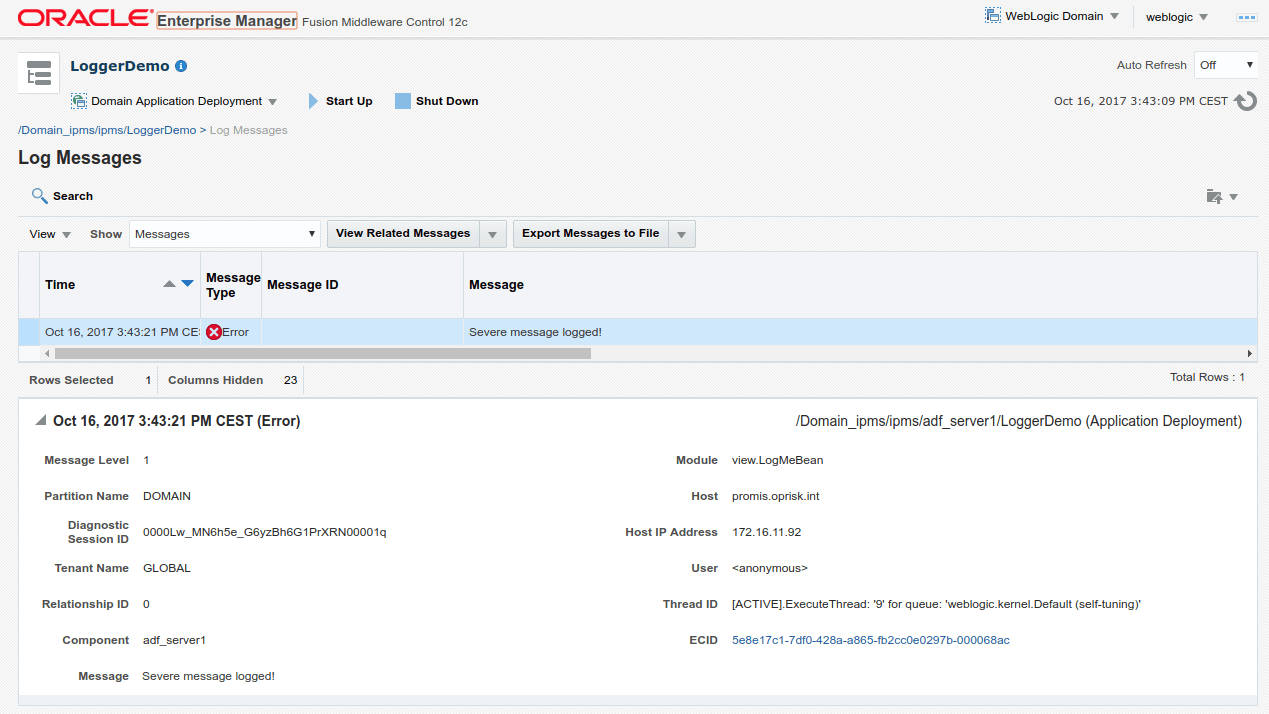Open the Search panel with the magnifier icon
1269x714 pixels.
pyautogui.click(x=40, y=195)
